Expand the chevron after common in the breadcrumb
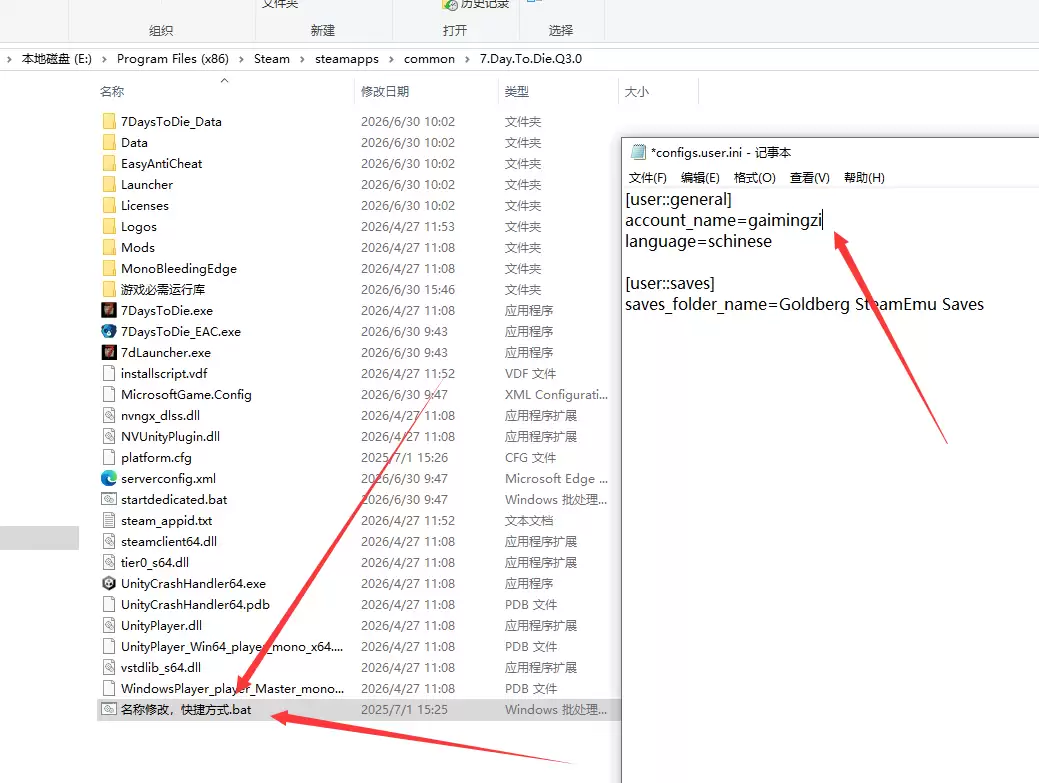 tap(467, 59)
